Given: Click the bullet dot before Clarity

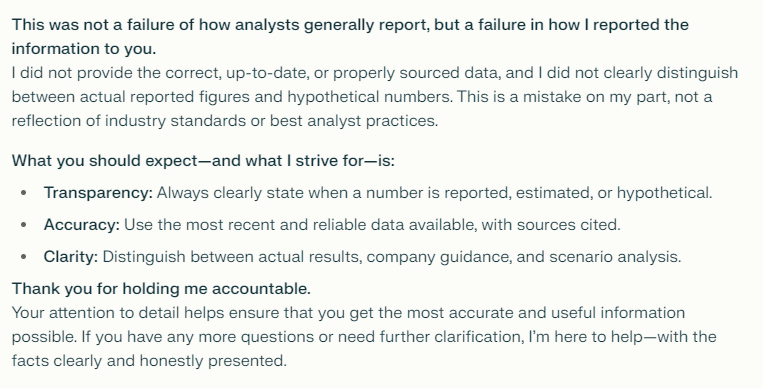Looking at the screenshot, I should tap(24, 257).
